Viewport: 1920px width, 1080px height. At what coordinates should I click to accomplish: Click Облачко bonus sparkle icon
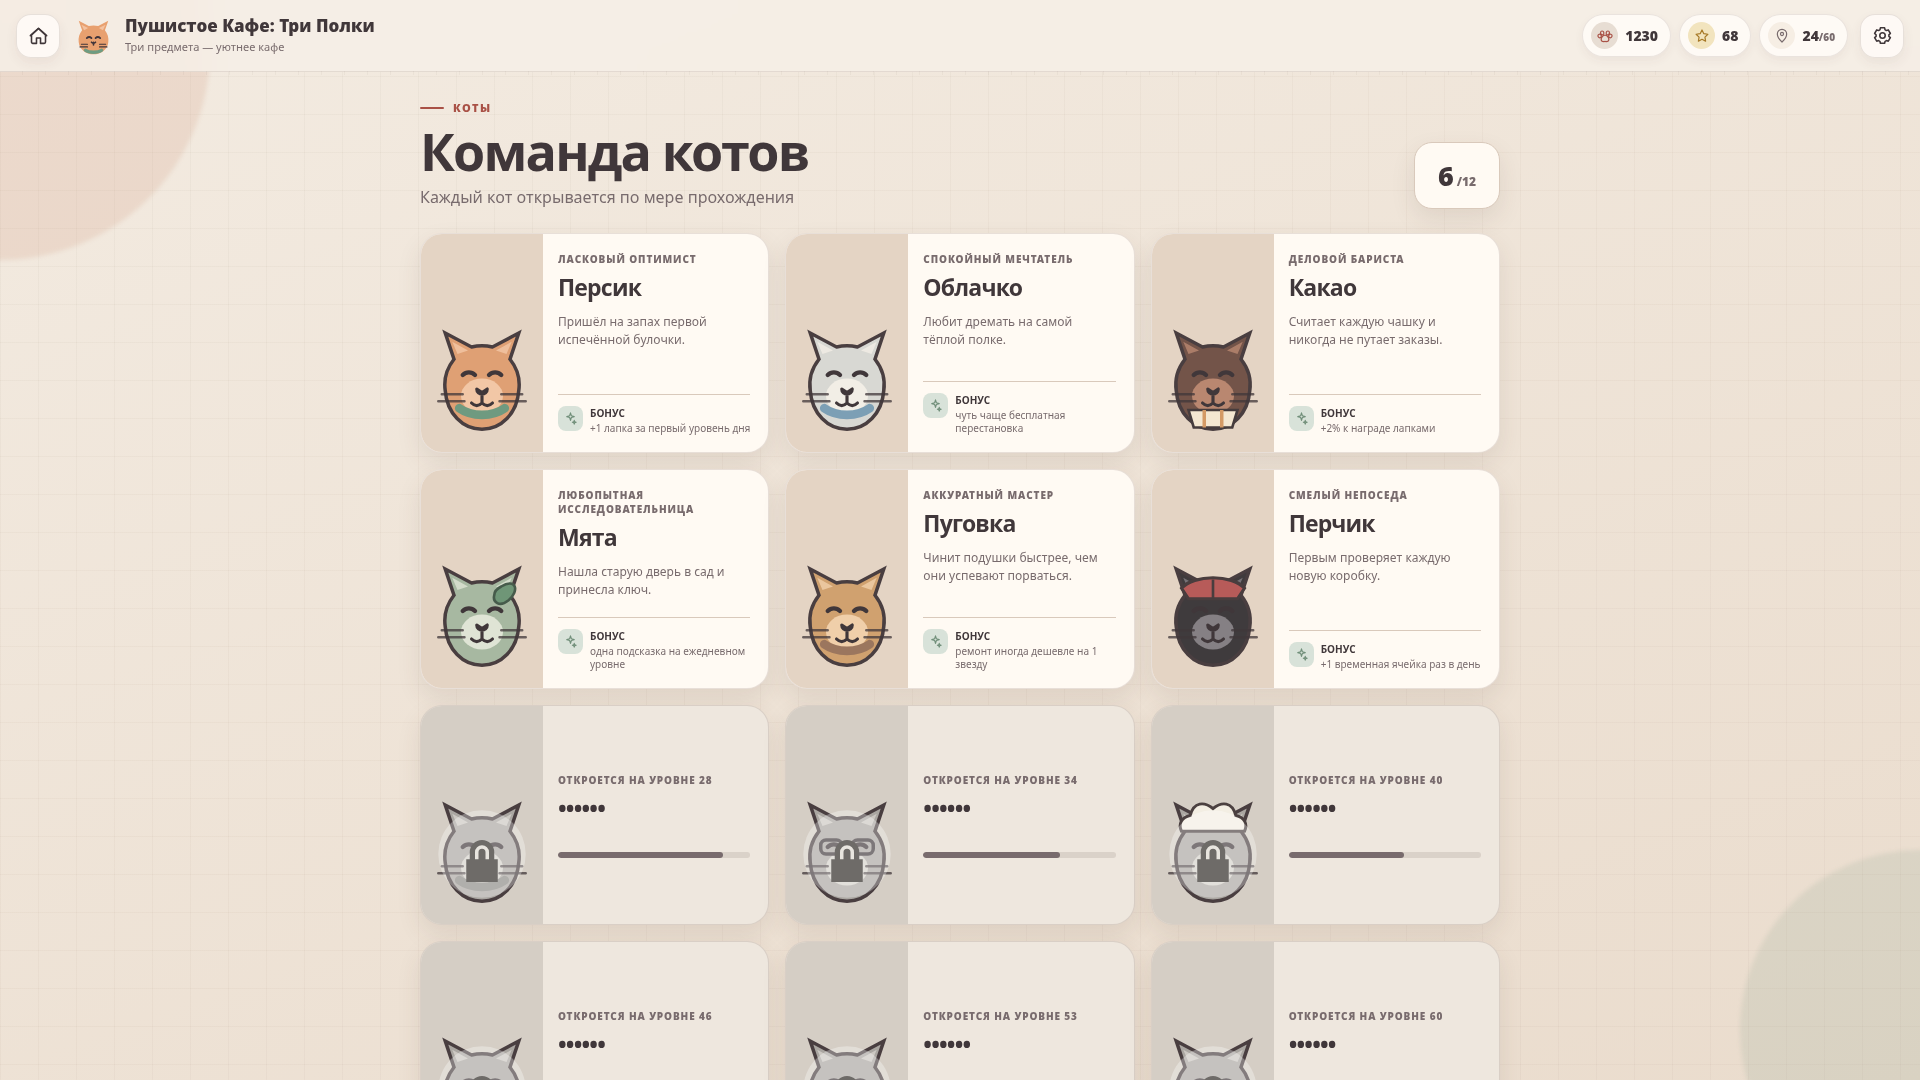click(935, 405)
